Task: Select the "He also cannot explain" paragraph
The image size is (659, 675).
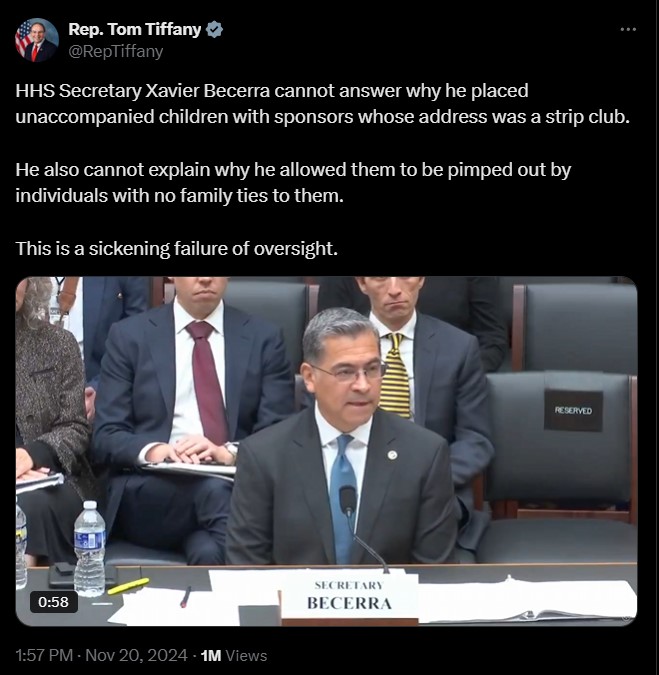Action: pos(293,183)
